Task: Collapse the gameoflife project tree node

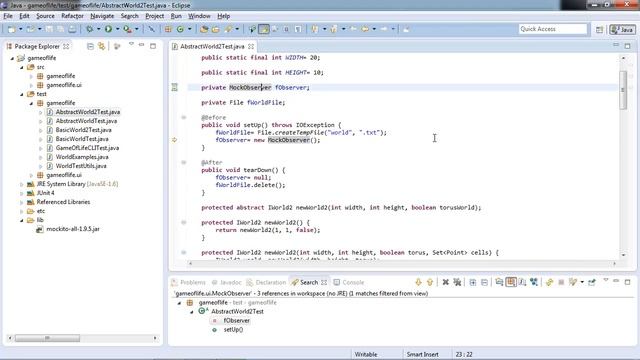Action: (12, 58)
